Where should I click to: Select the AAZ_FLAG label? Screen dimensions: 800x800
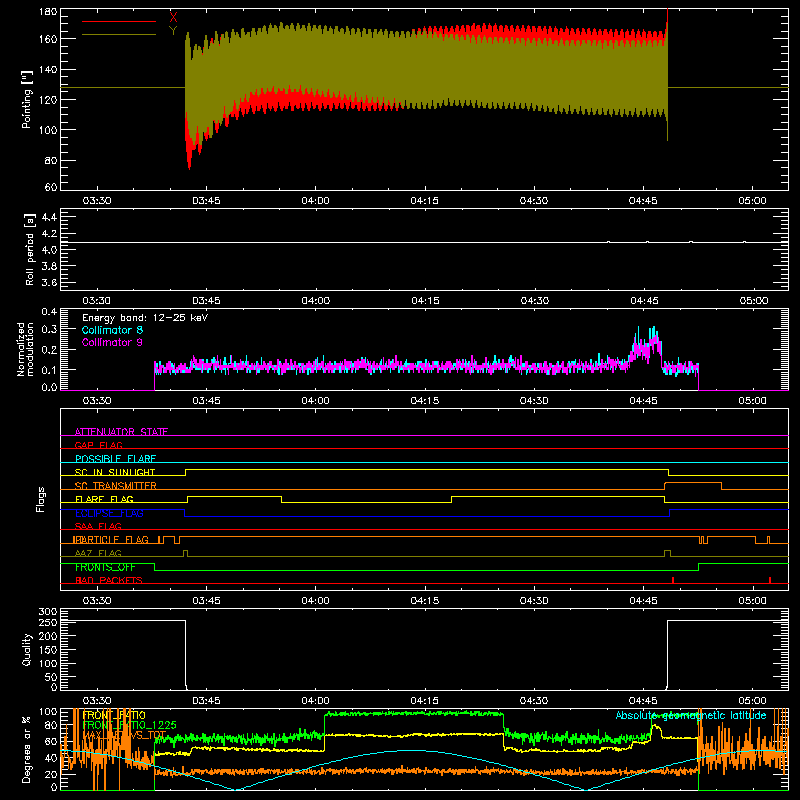pyautogui.click(x=98, y=553)
